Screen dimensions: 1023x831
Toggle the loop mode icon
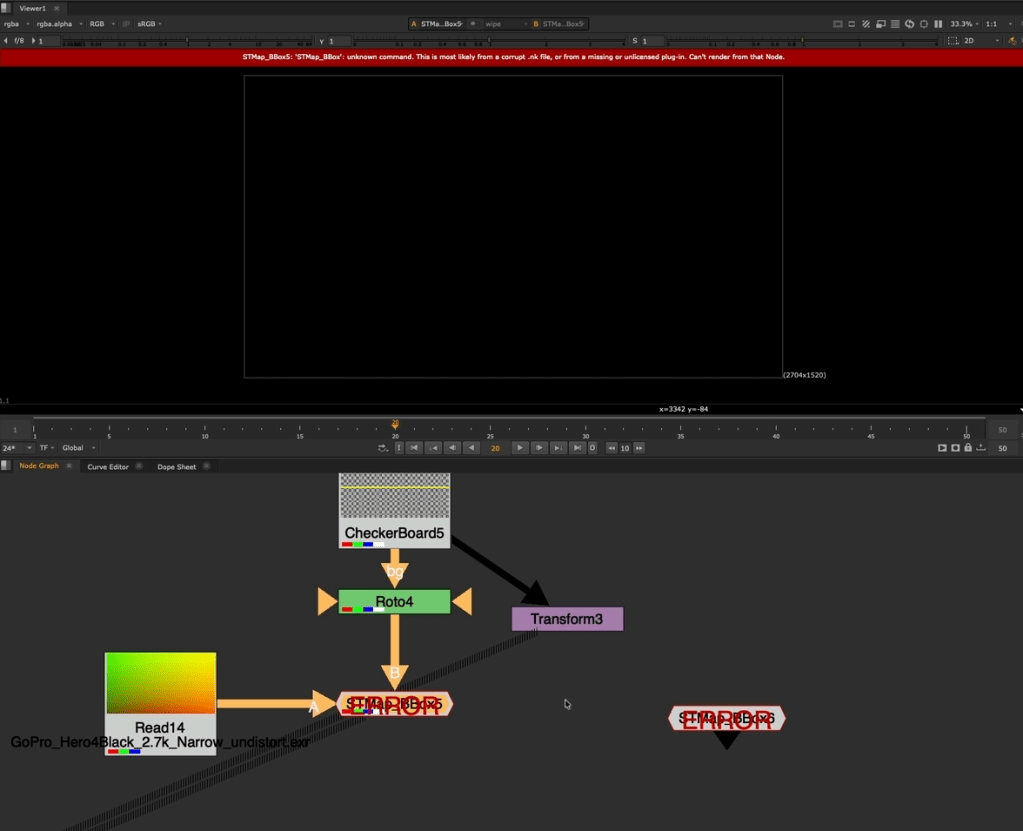pos(382,448)
